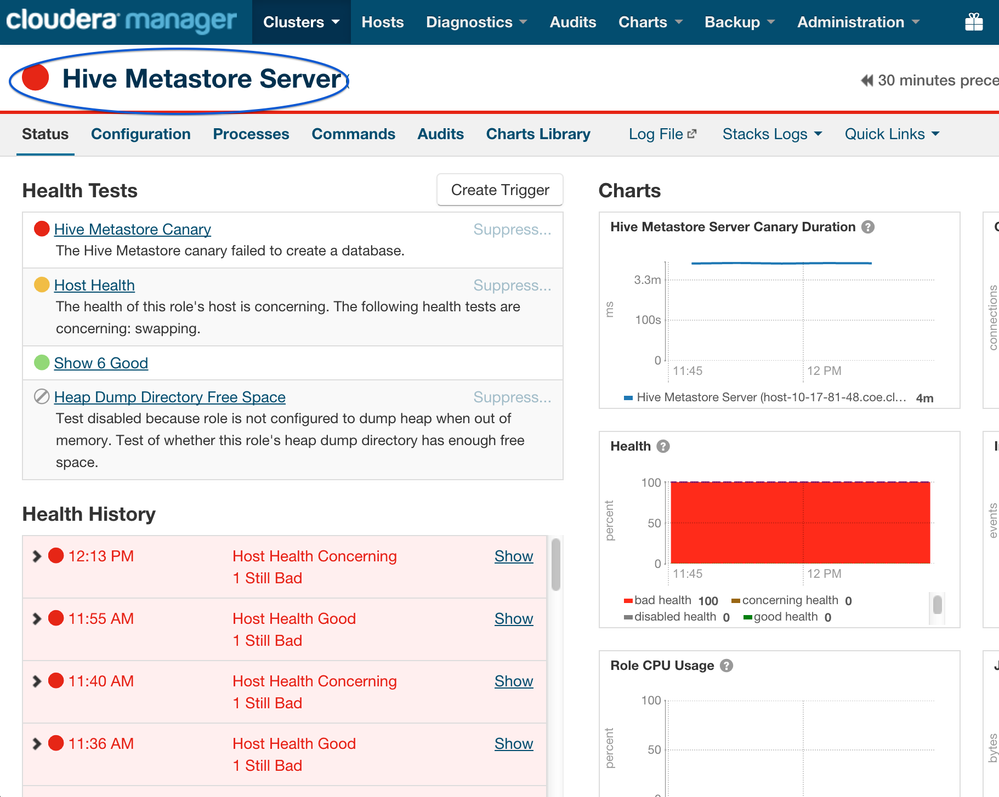Open the Stacks Logs dropdown
The width and height of the screenshot is (999, 797).
click(x=772, y=134)
